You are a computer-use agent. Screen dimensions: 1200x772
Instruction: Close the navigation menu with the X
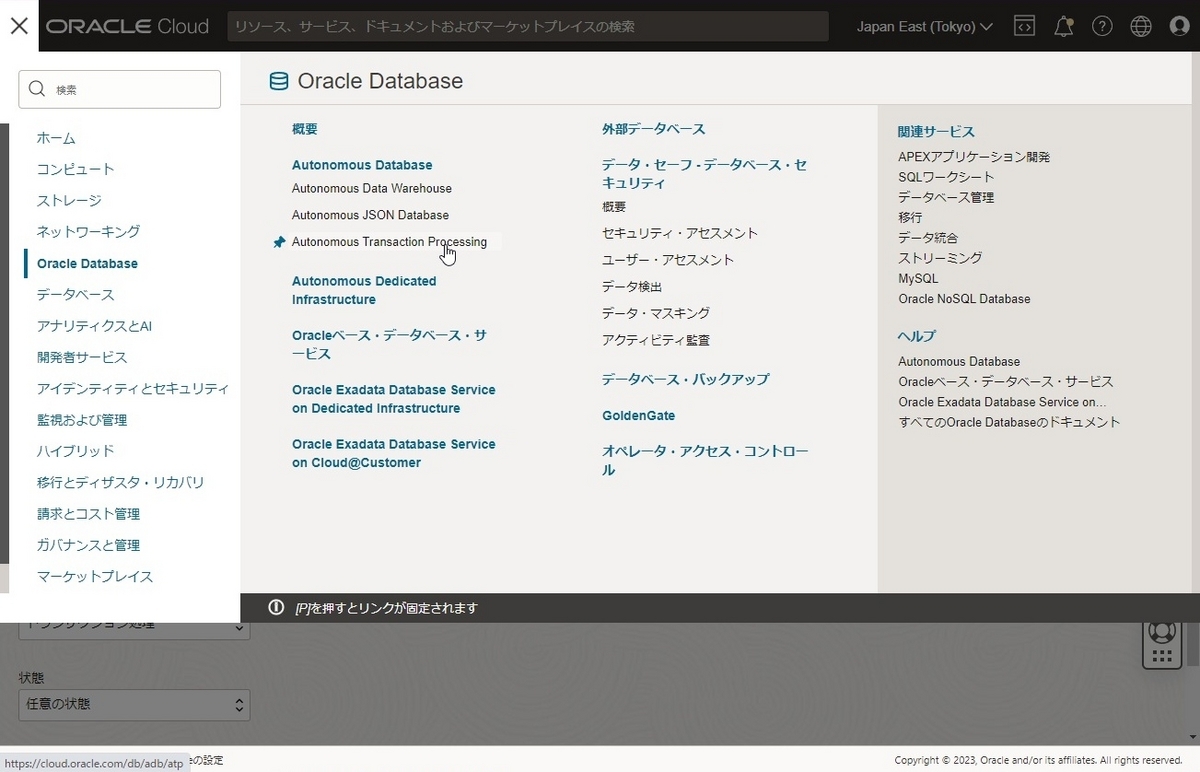pos(18,25)
